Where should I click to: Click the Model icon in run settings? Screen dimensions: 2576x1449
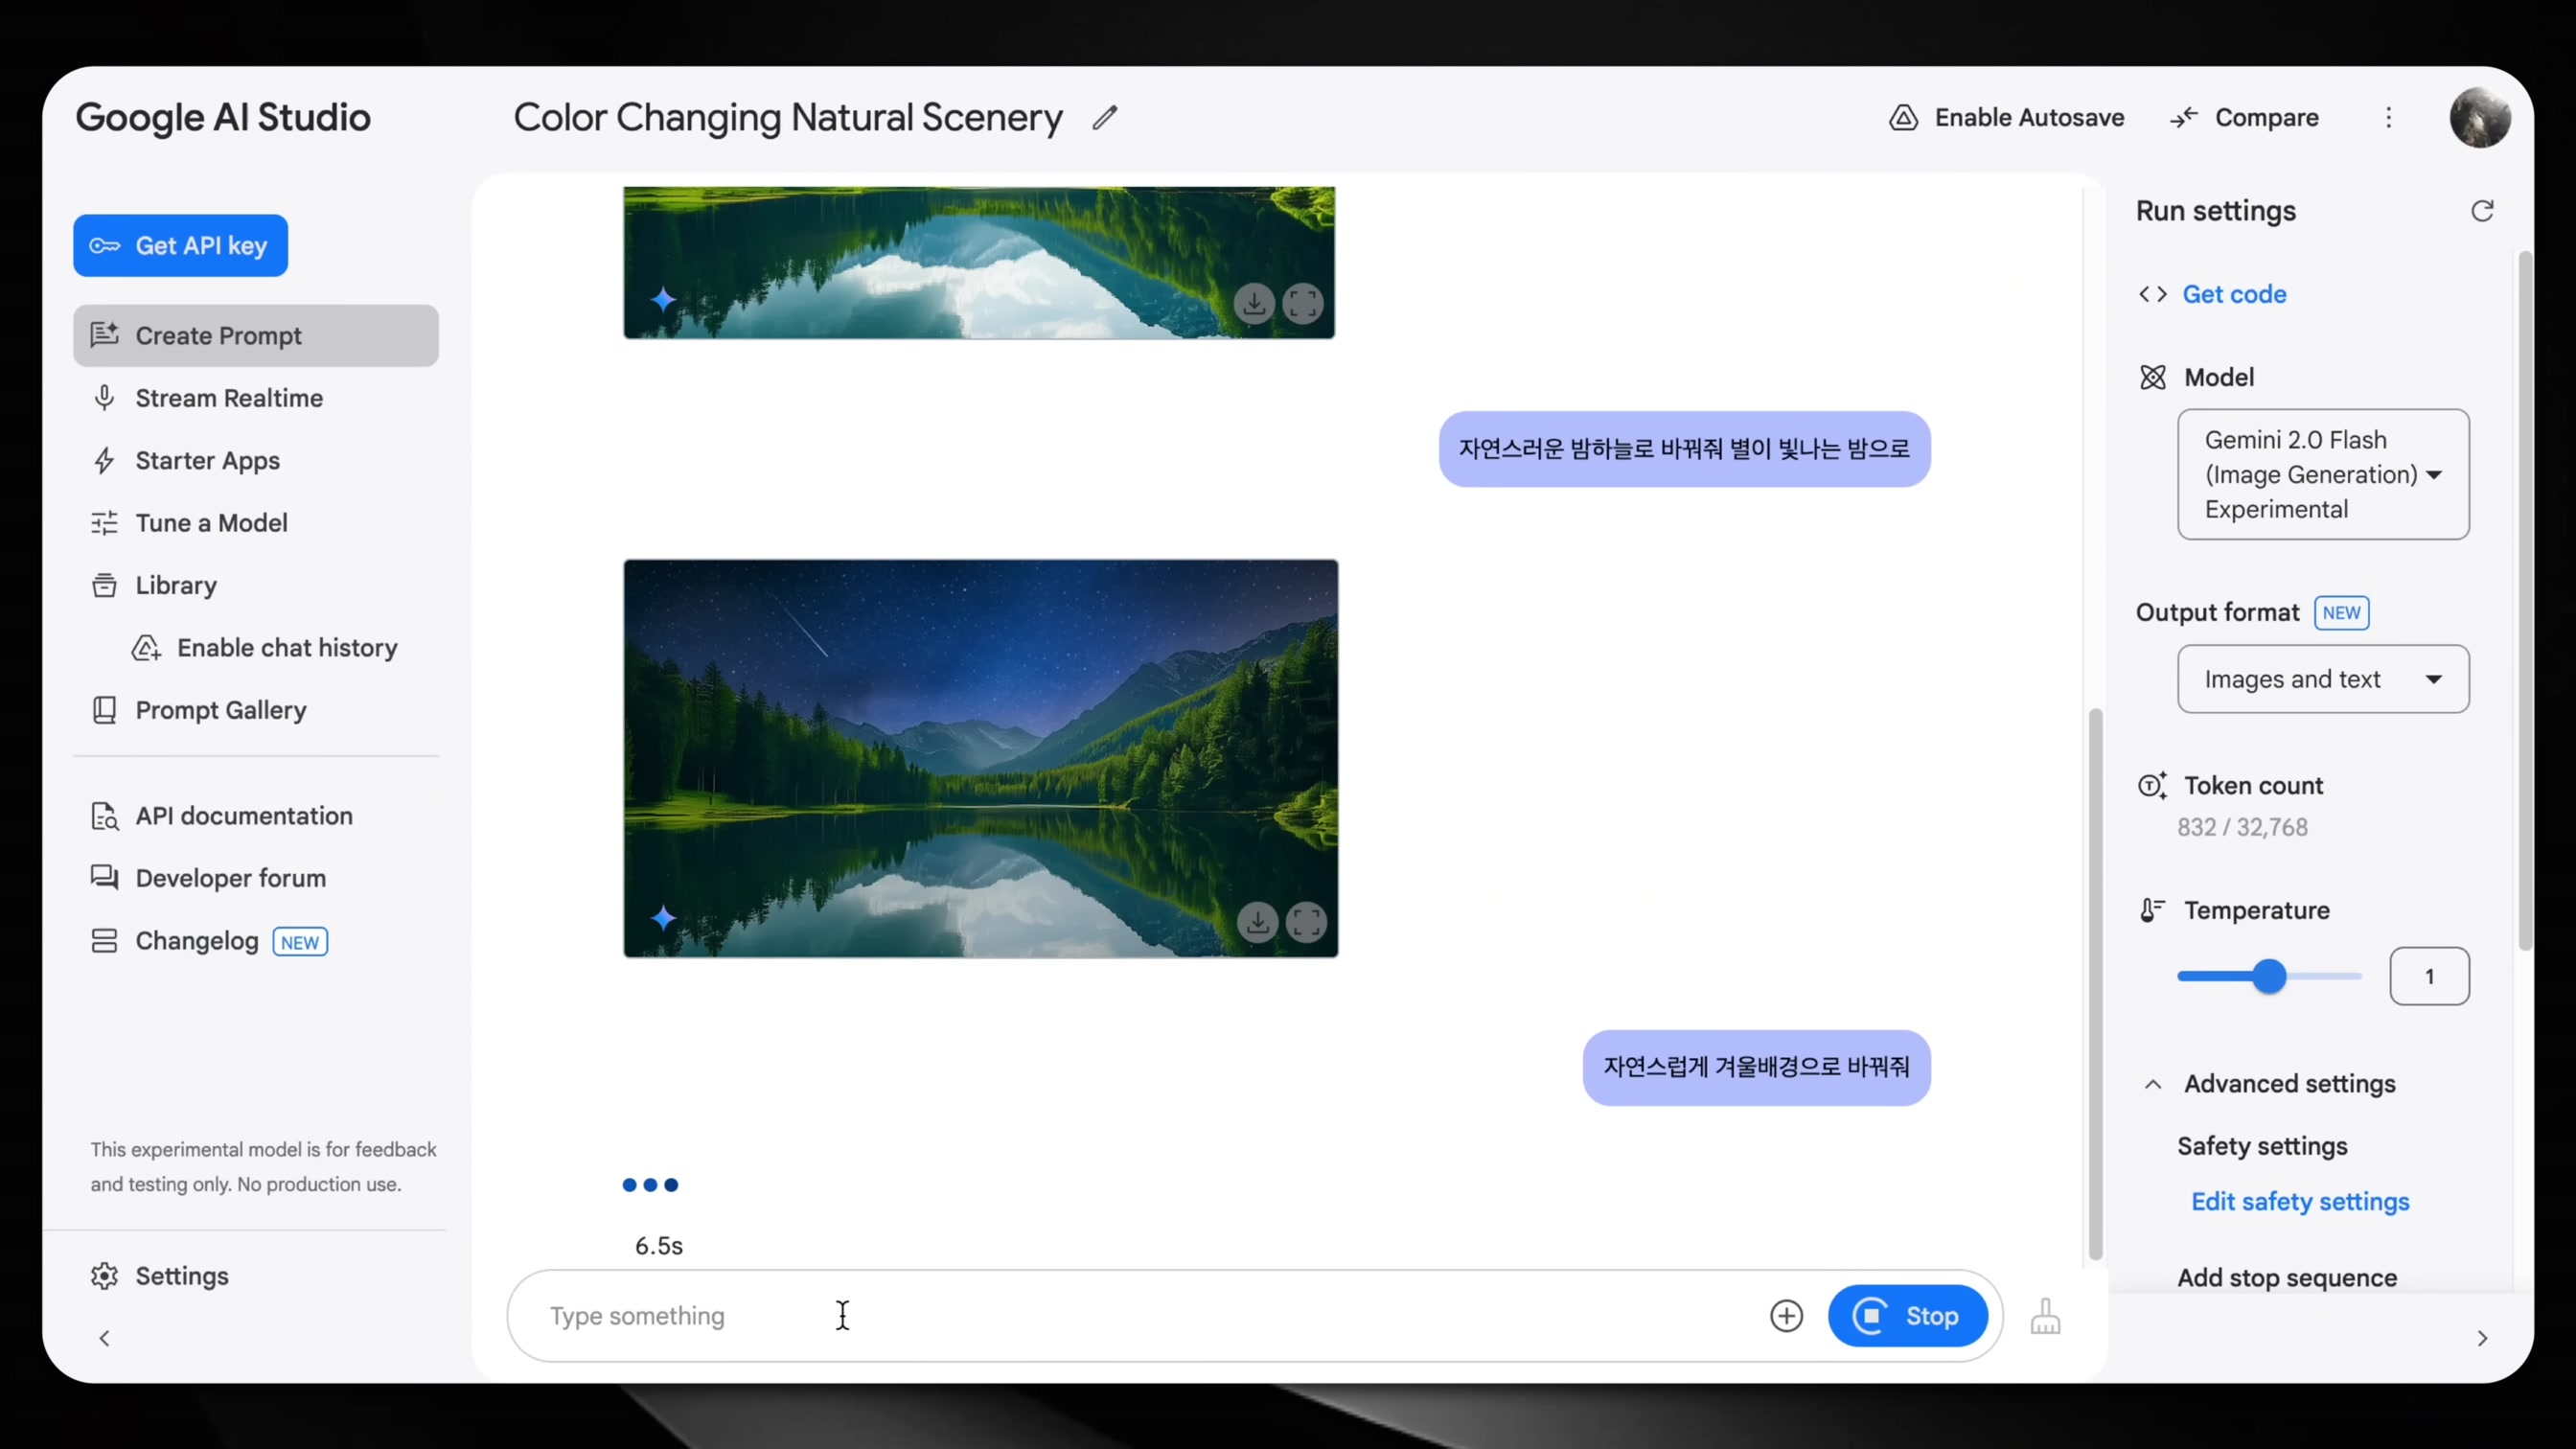click(2152, 377)
